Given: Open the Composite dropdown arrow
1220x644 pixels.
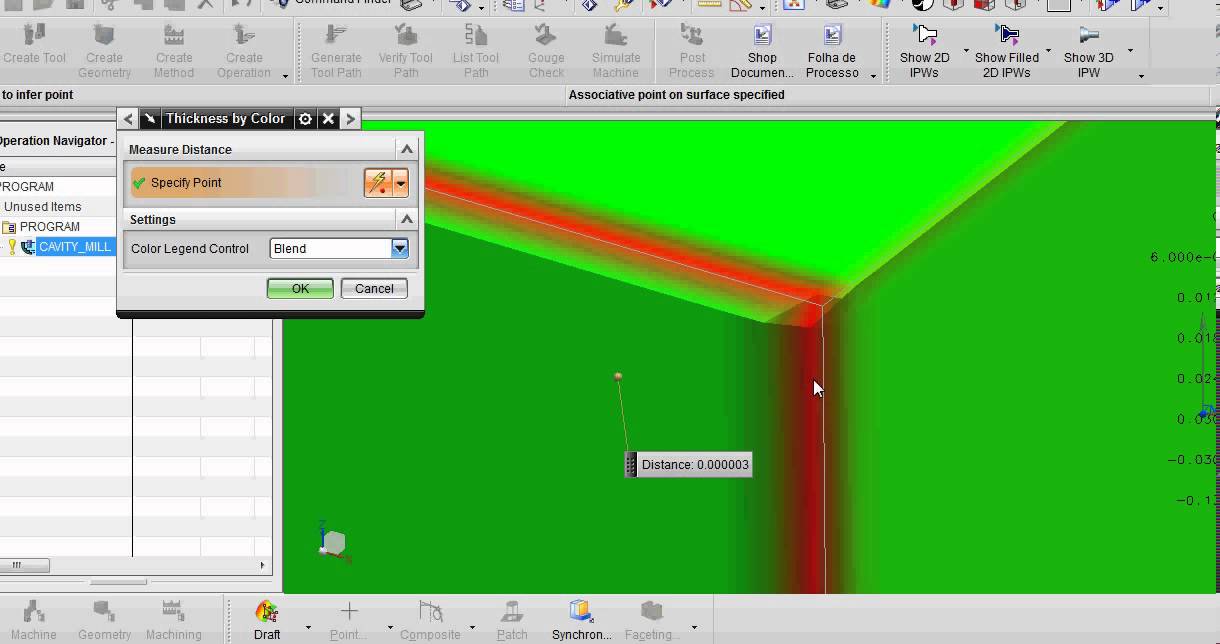Looking at the screenshot, I should [x=472, y=628].
